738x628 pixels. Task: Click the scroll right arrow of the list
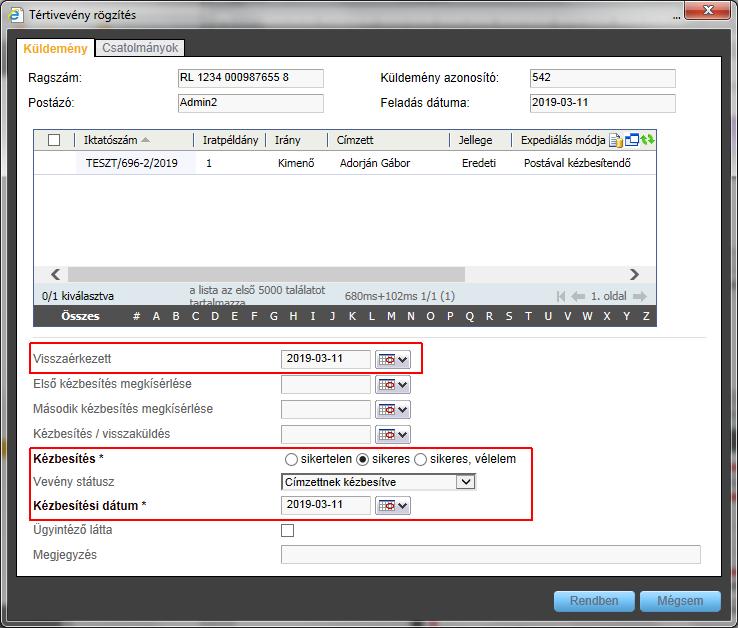pyautogui.click(x=634, y=274)
